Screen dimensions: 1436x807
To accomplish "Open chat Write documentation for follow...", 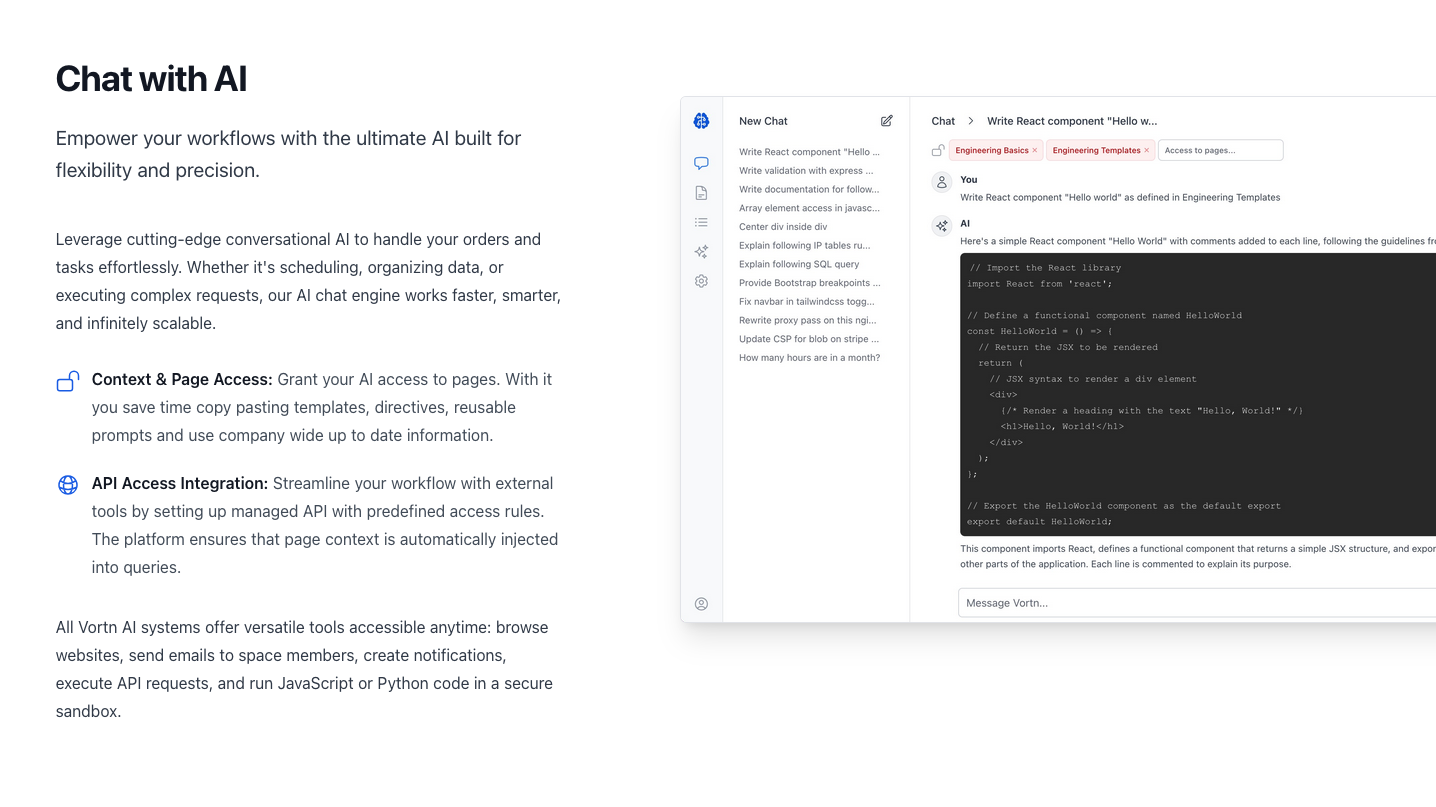I will point(809,189).
